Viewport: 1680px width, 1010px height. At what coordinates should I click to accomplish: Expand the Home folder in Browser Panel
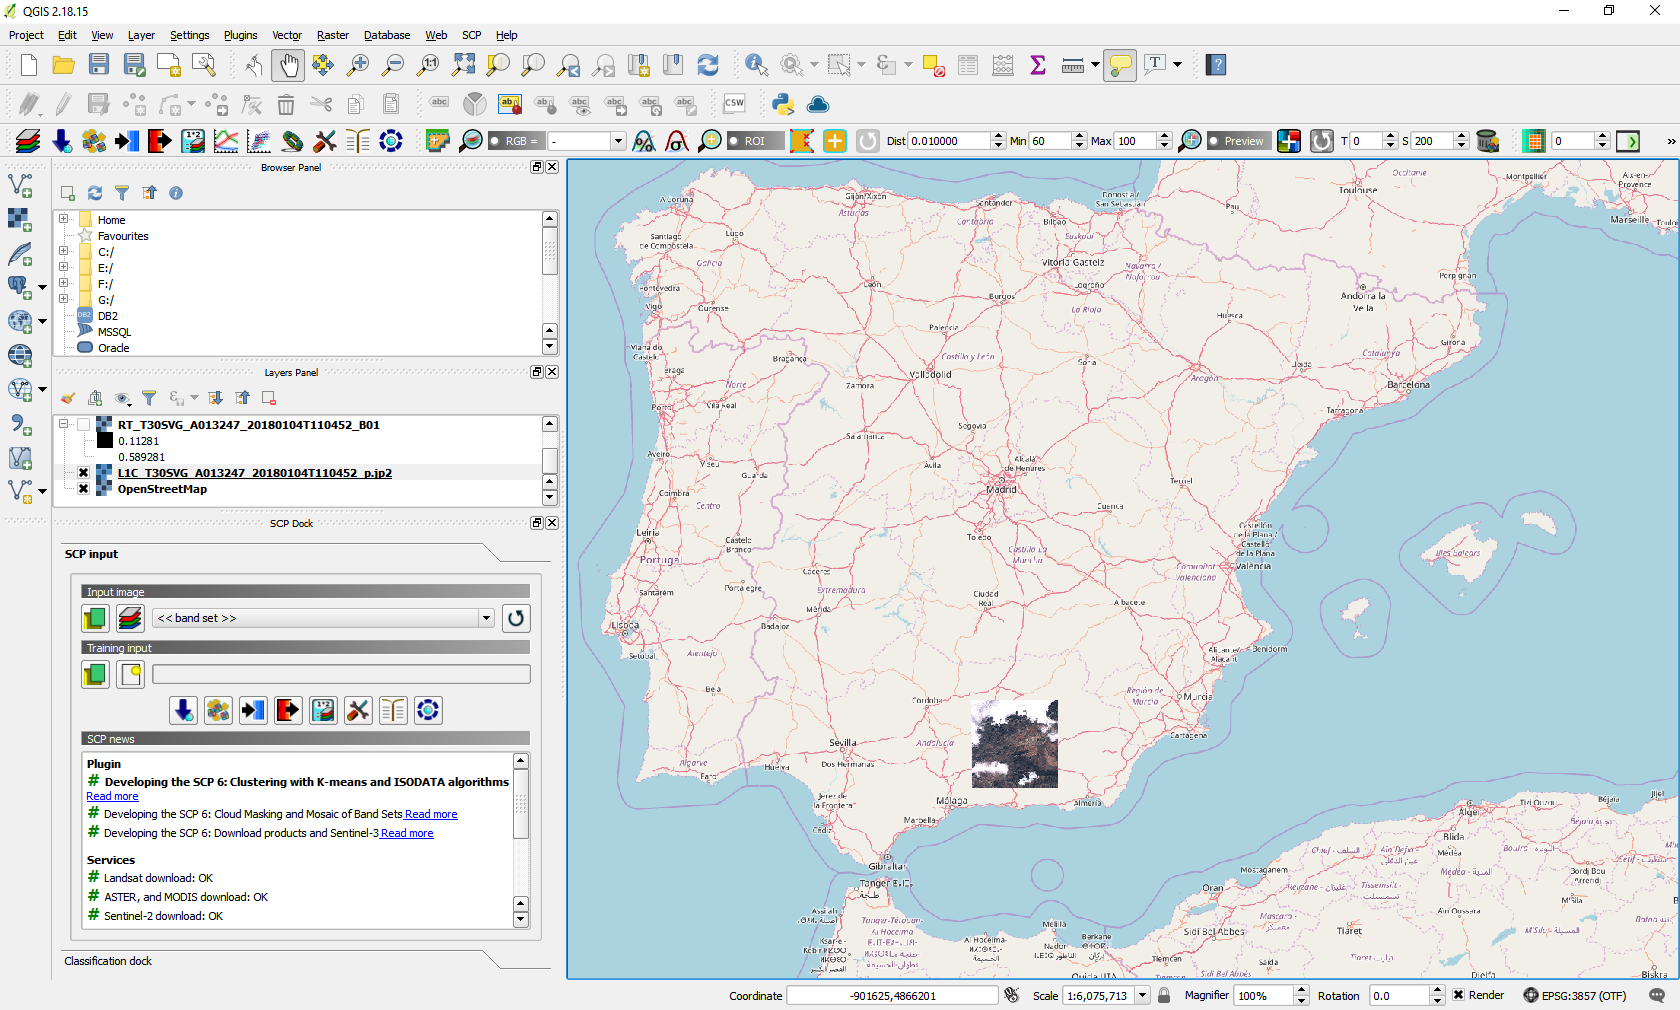point(64,219)
